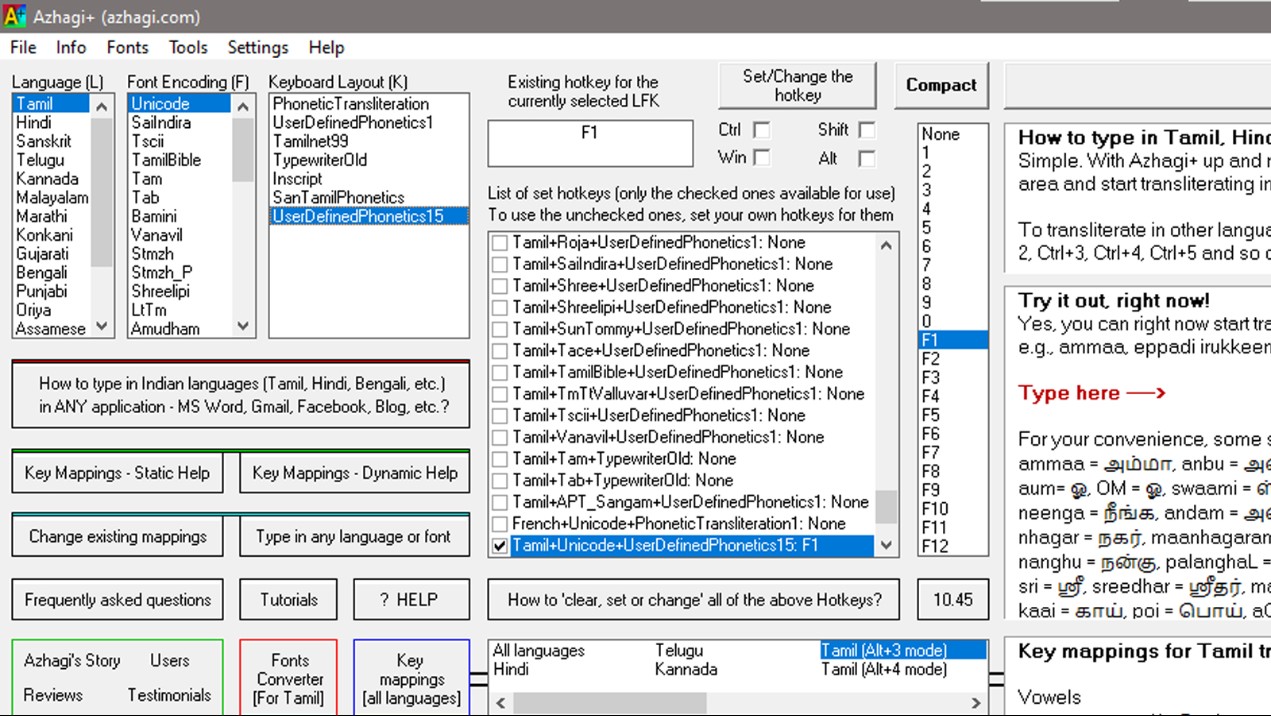The width and height of the screenshot is (1271, 716).
Task: Select Shreelipi in Font Encoding list
Action: (x=181, y=292)
